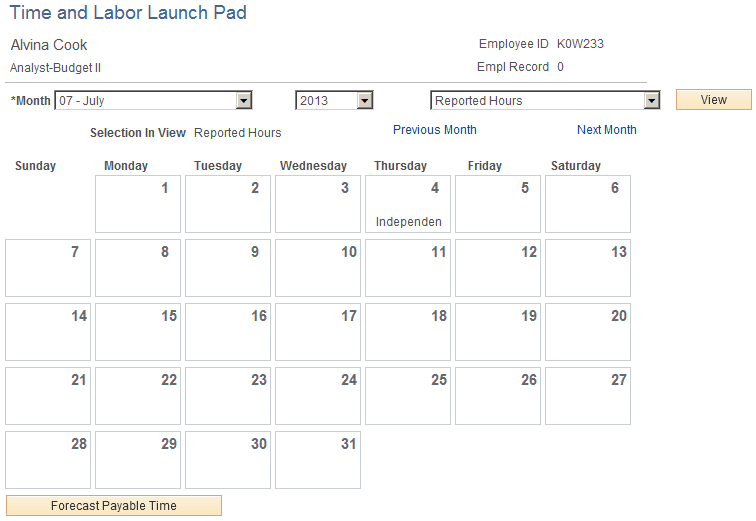The height and width of the screenshot is (521, 756).
Task: Select July 7 calendar cell
Action: point(48,268)
